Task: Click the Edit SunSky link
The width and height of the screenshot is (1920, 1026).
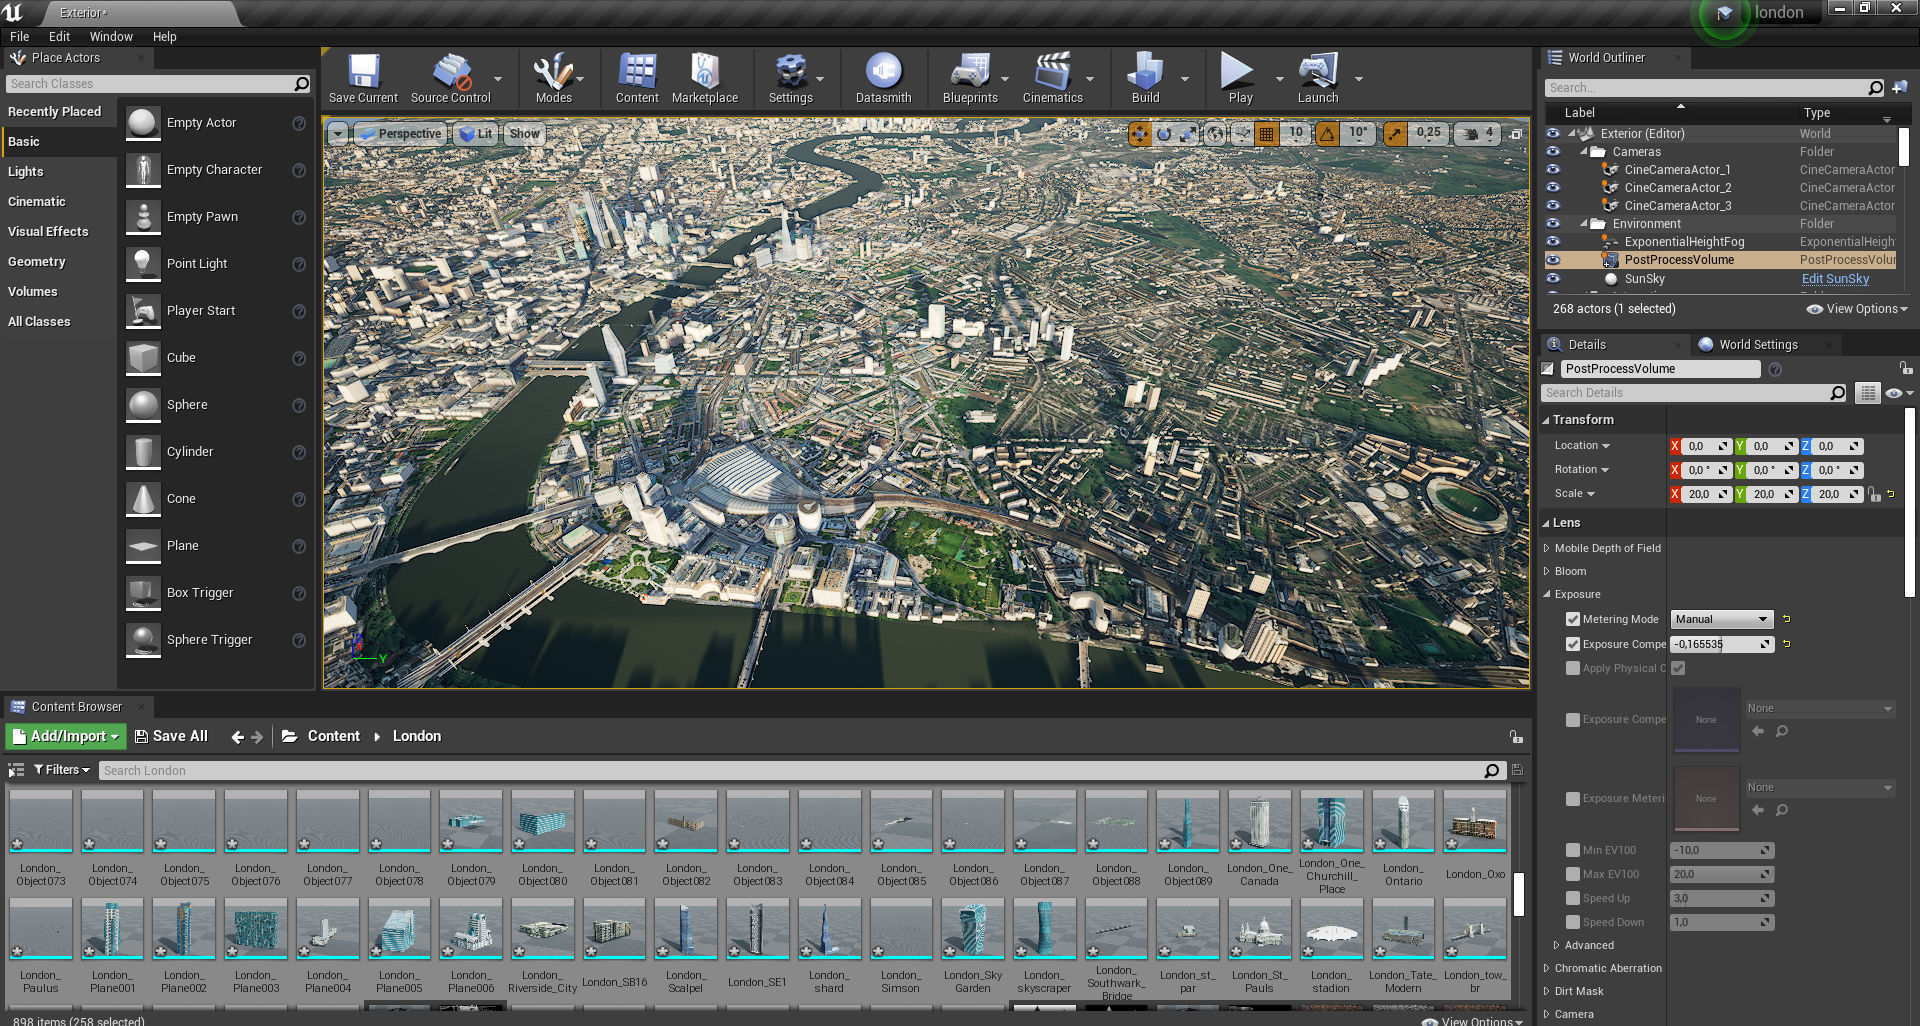Action: (x=1835, y=279)
